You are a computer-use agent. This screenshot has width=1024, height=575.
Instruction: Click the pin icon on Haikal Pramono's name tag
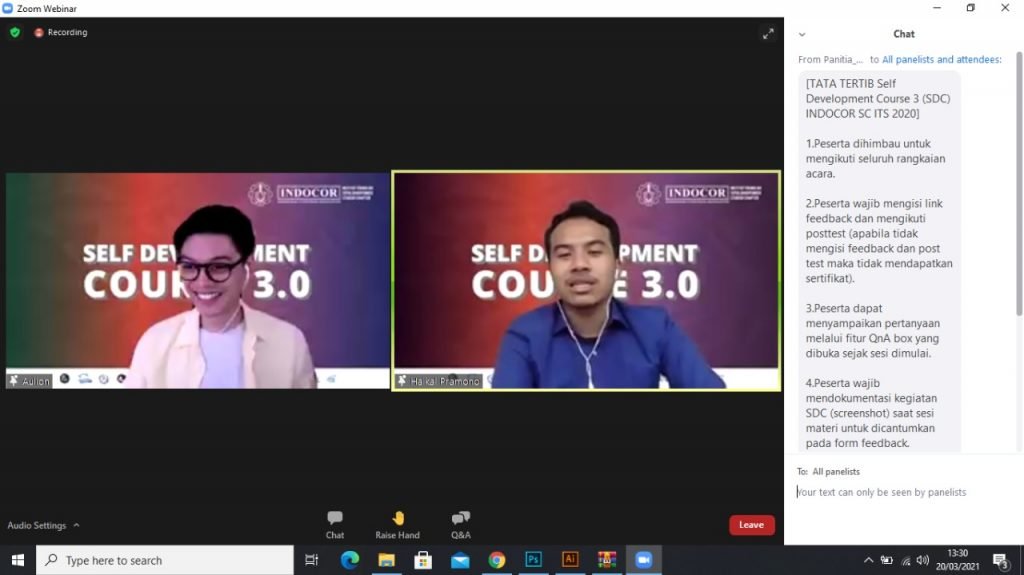coord(402,380)
